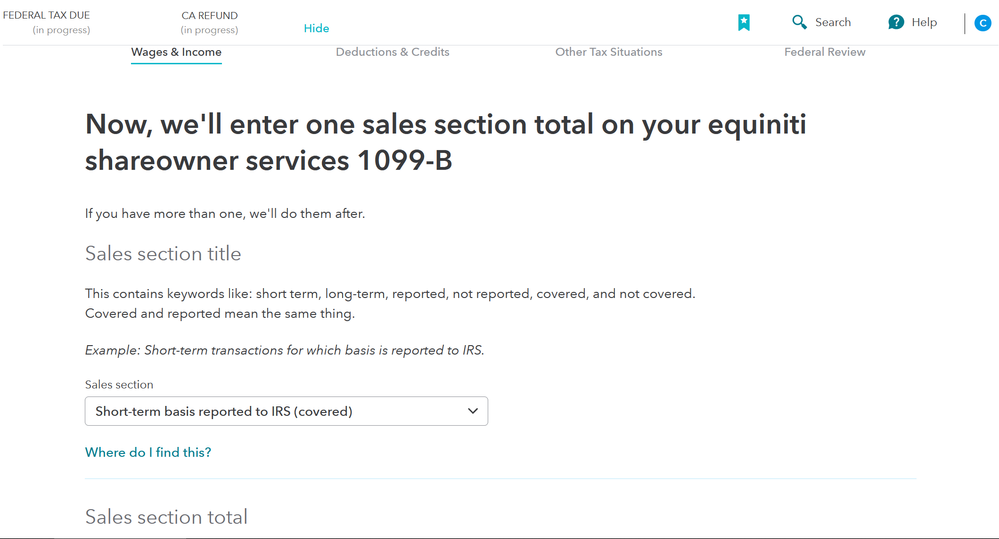This screenshot has width=999, height=539.
Task: Click the equiniti shareowner services 1099-B headline
Action: (x=445, y=142)
